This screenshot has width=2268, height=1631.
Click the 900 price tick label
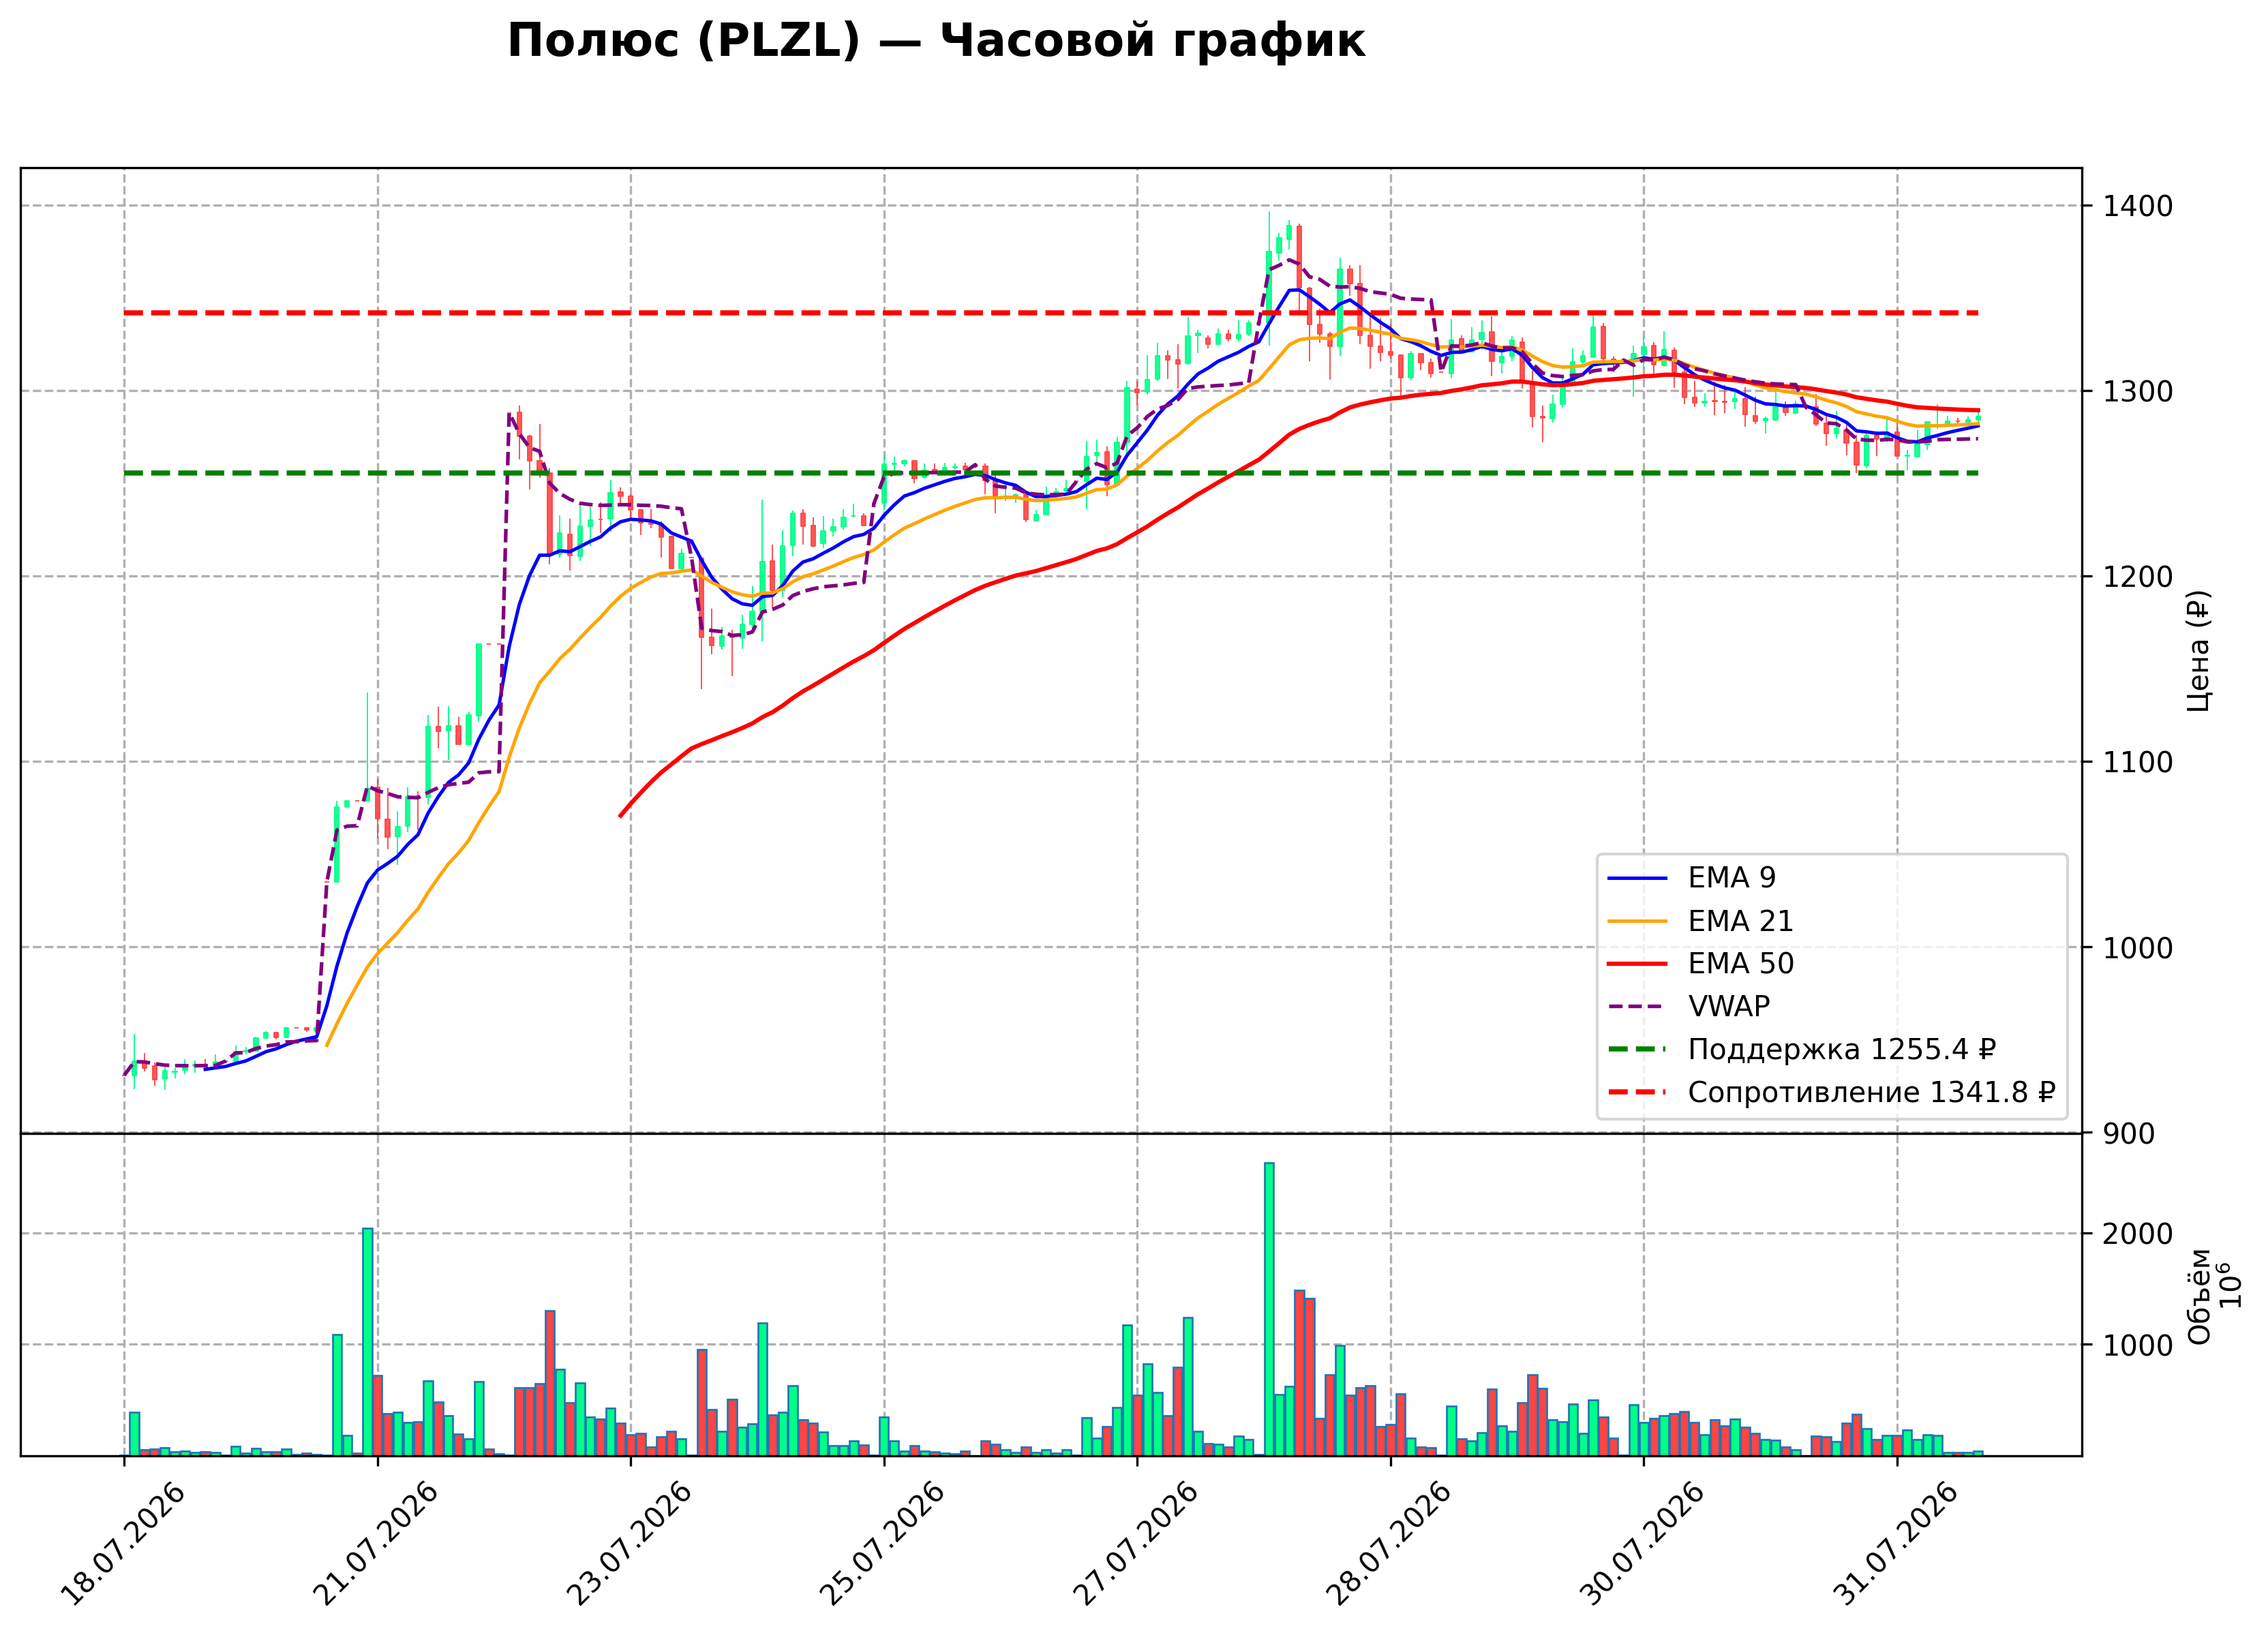coord(2128,1134)
